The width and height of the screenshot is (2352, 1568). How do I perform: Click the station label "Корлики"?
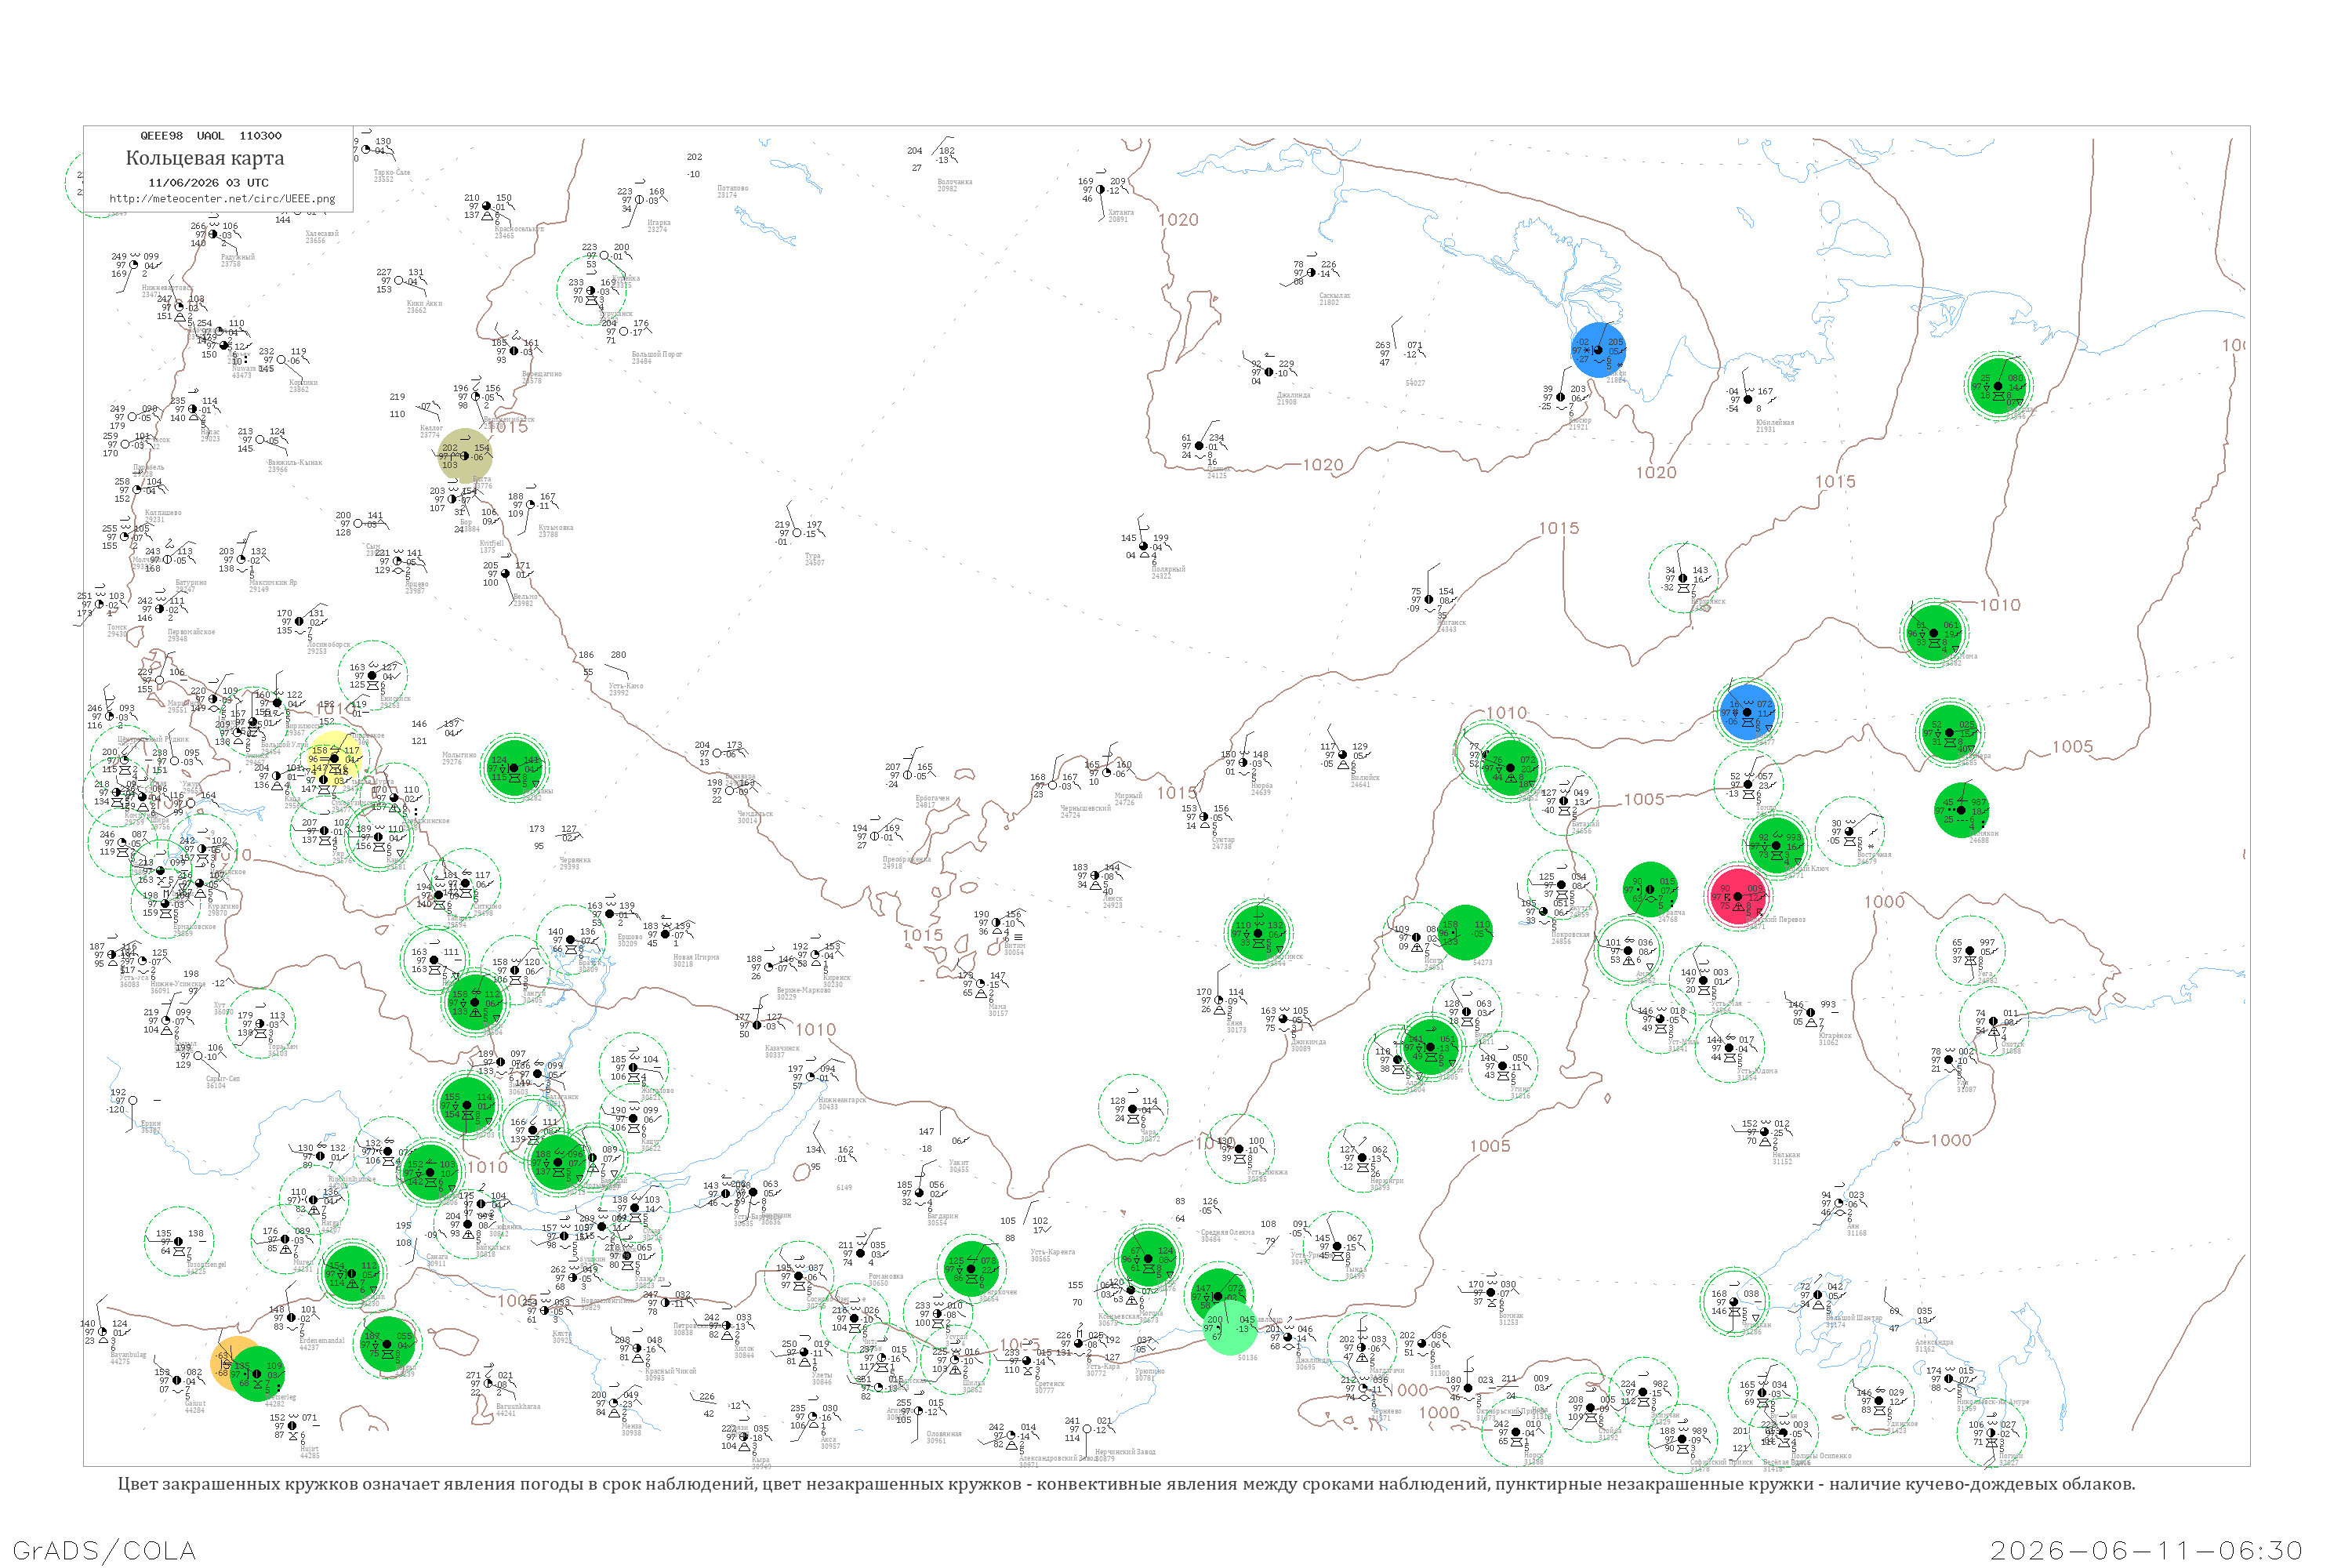(303, 382)
